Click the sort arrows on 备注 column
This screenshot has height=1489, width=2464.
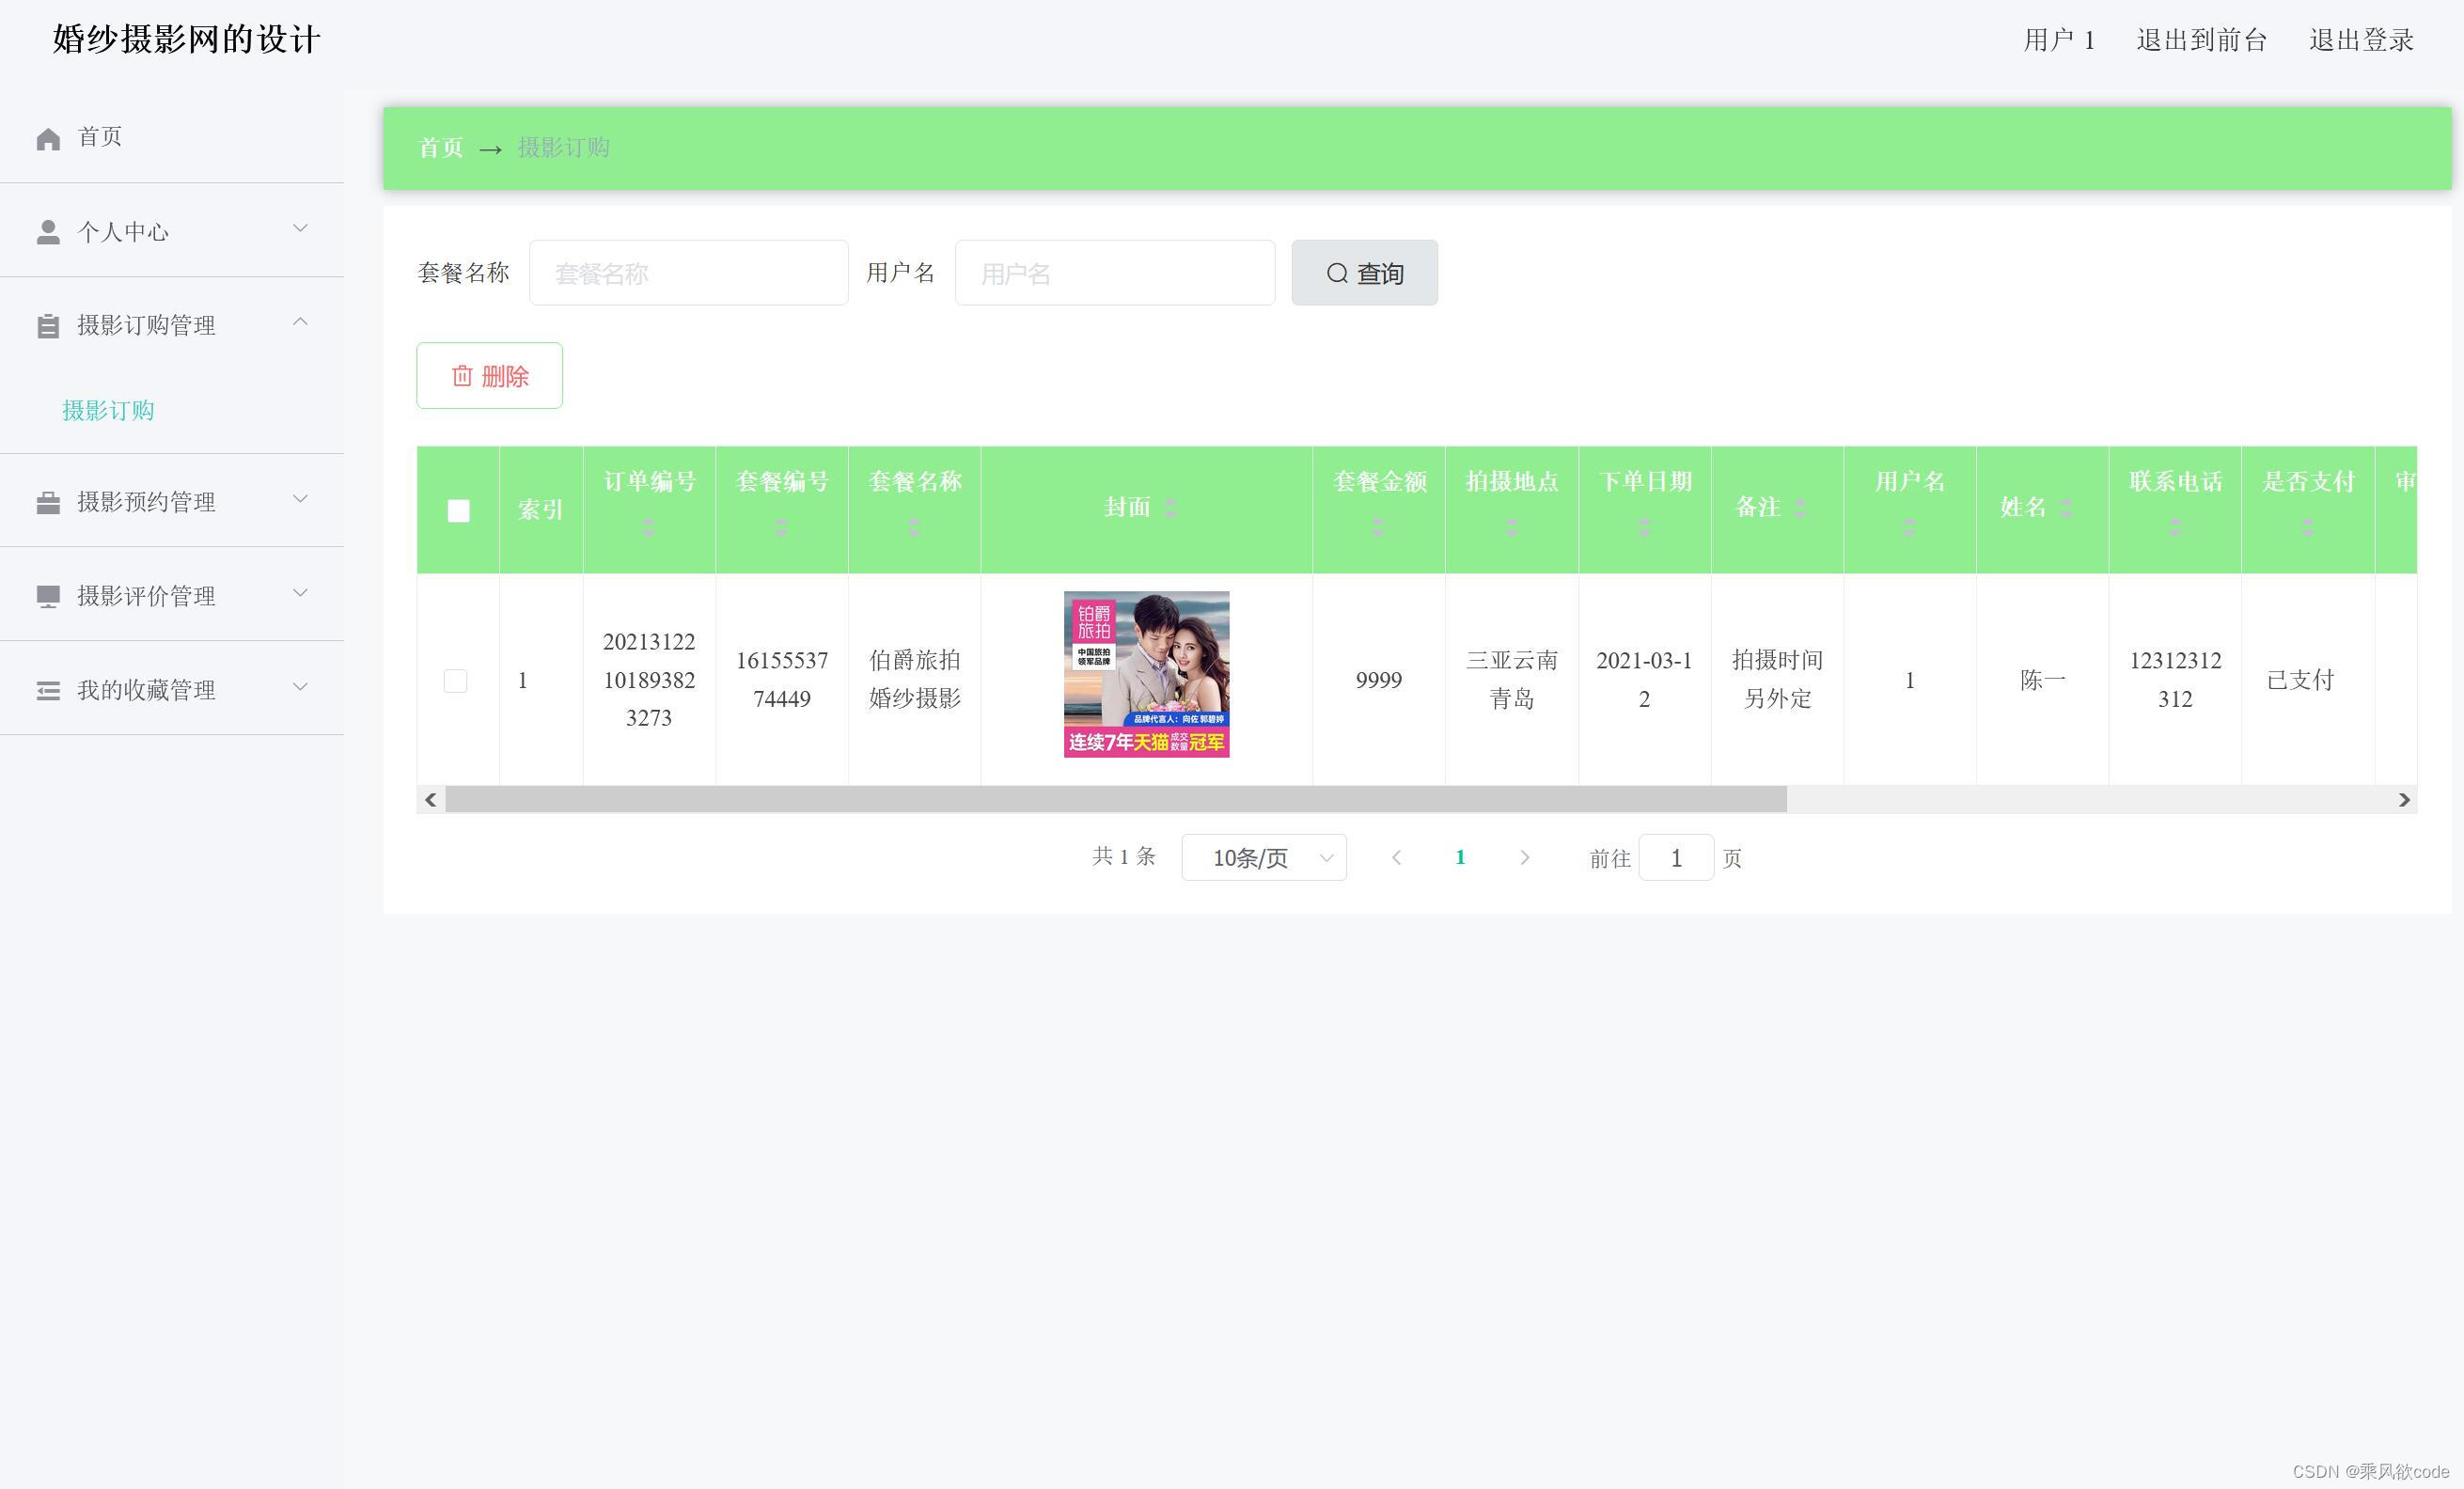[1799, 508]
